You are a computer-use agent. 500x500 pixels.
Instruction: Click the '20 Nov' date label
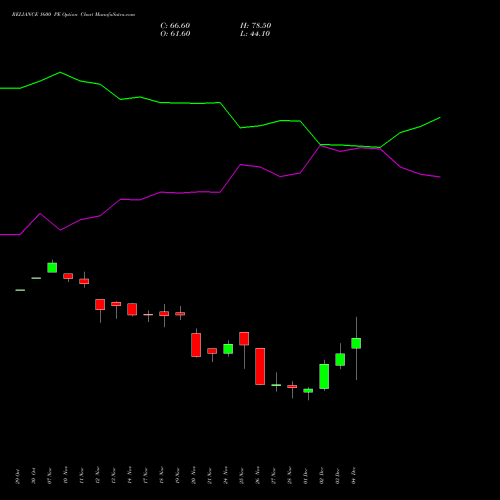point(194,476)
